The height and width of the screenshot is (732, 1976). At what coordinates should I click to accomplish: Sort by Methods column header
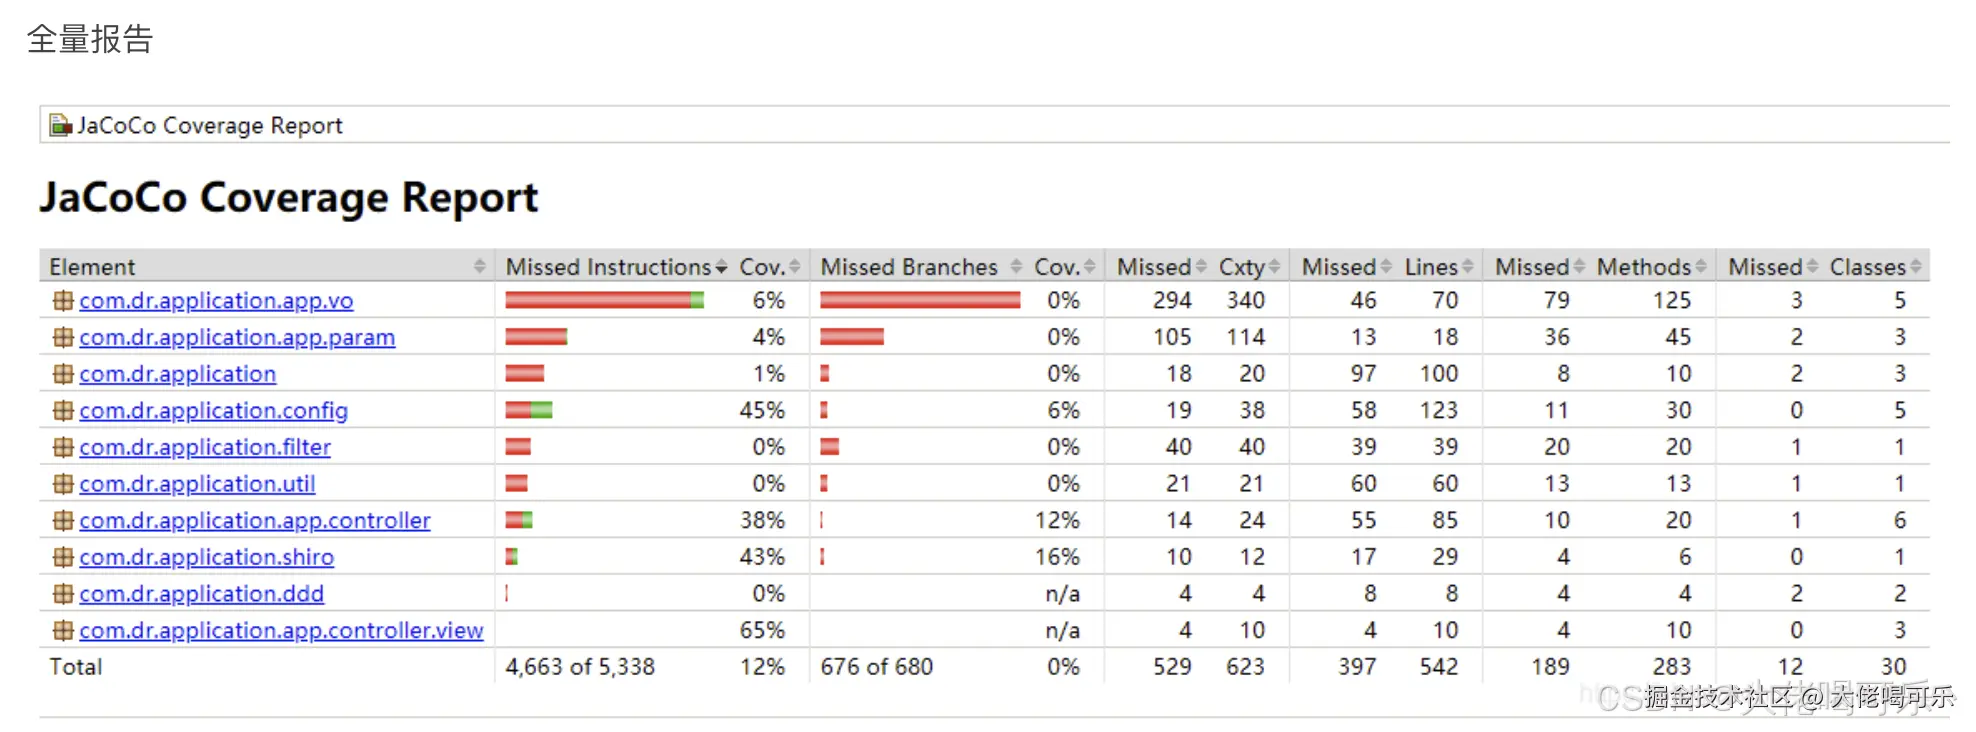click(x=1644, y=267)
